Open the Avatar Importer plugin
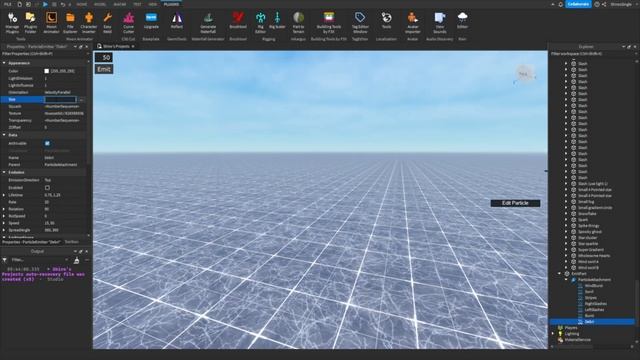The height and width of the screenshot is (360, 640). 412,23
